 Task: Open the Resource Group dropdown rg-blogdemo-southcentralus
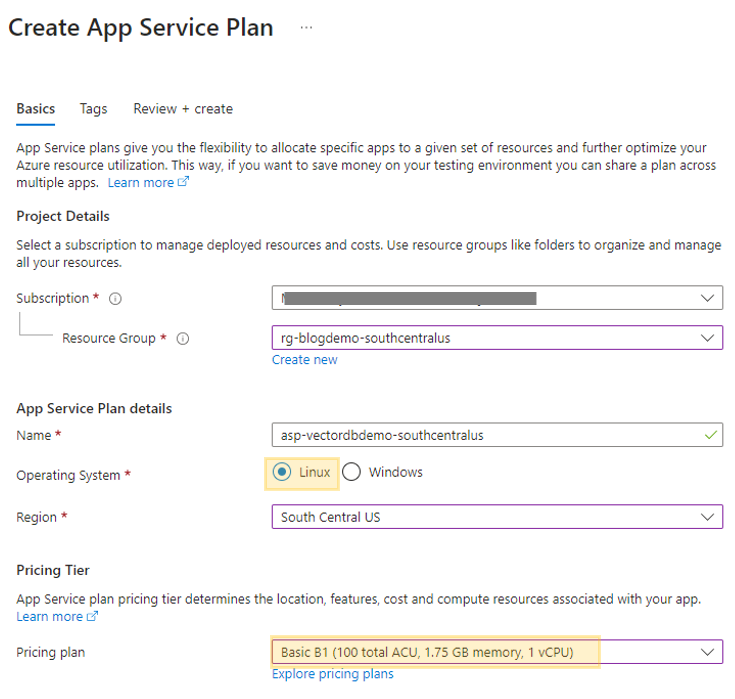[497, 338]
